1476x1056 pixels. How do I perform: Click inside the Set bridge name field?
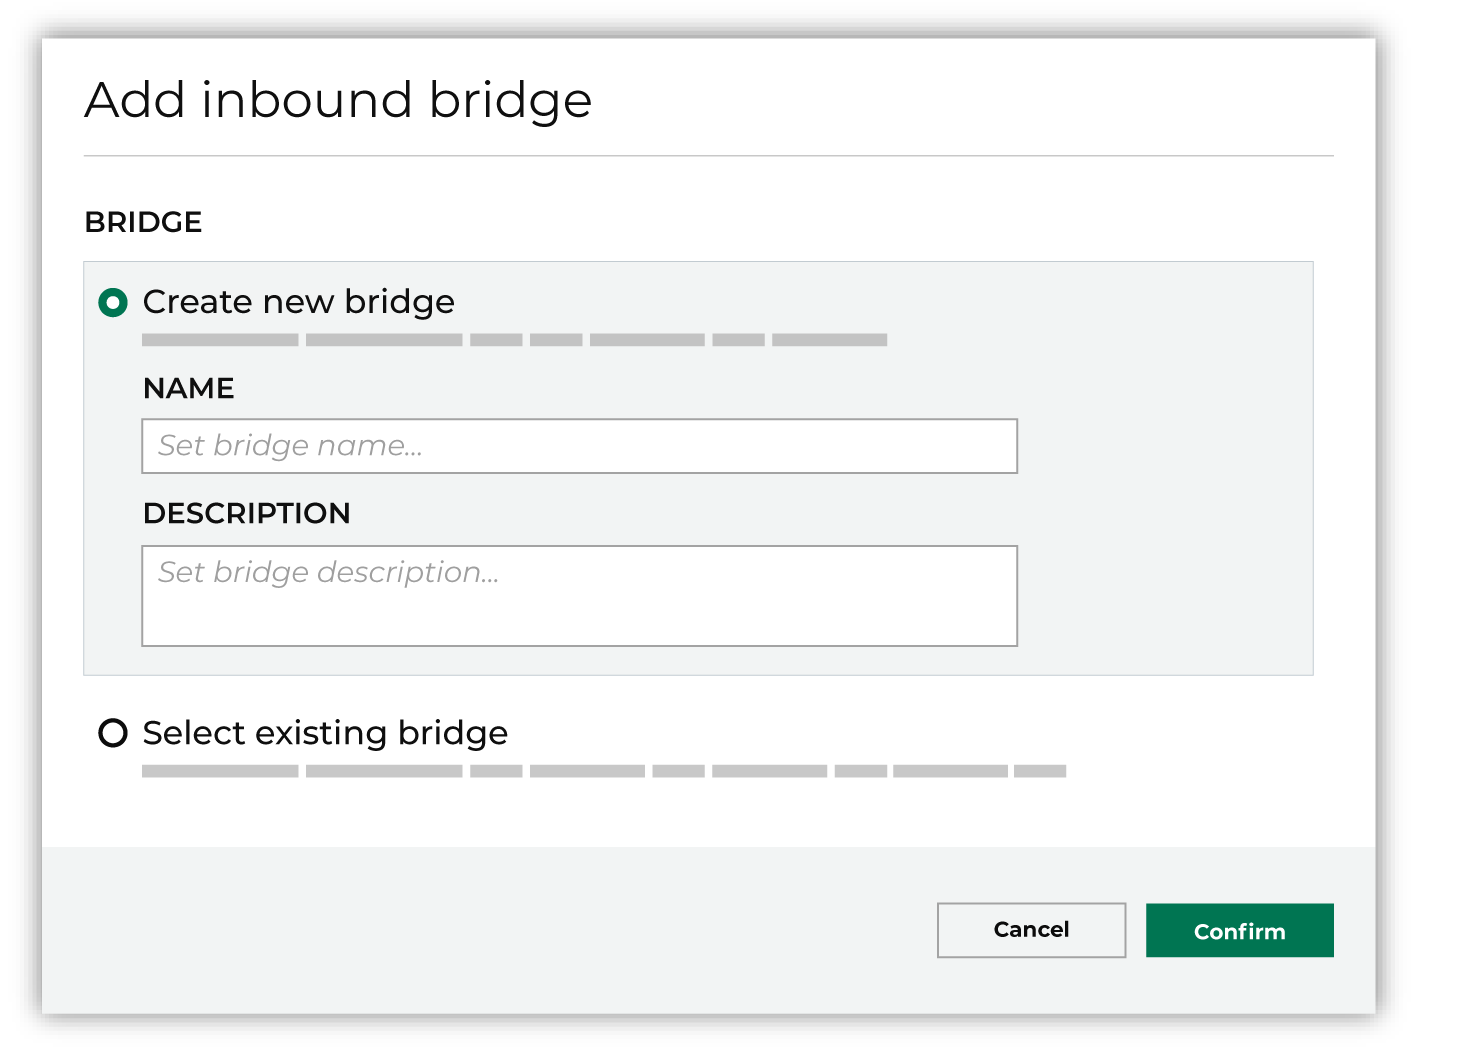pos(580,446)
